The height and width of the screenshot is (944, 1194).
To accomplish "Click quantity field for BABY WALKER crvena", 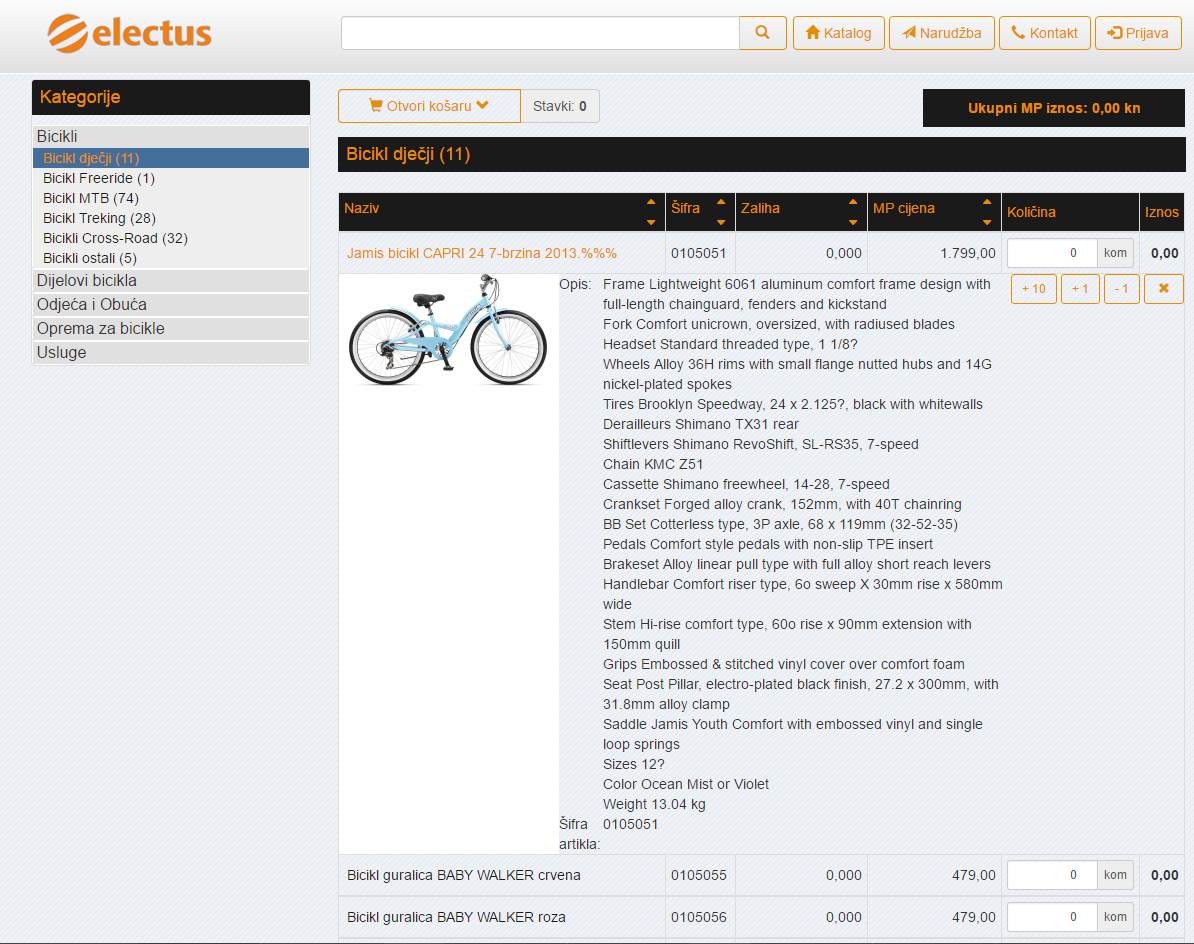I will pyautogui.click(x=1052, y=875).
